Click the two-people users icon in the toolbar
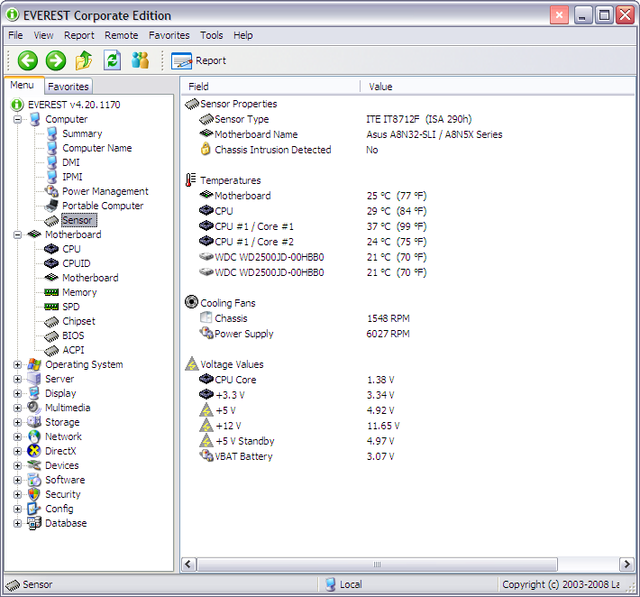Screen dimensions: 640x597 click(140, 60)
